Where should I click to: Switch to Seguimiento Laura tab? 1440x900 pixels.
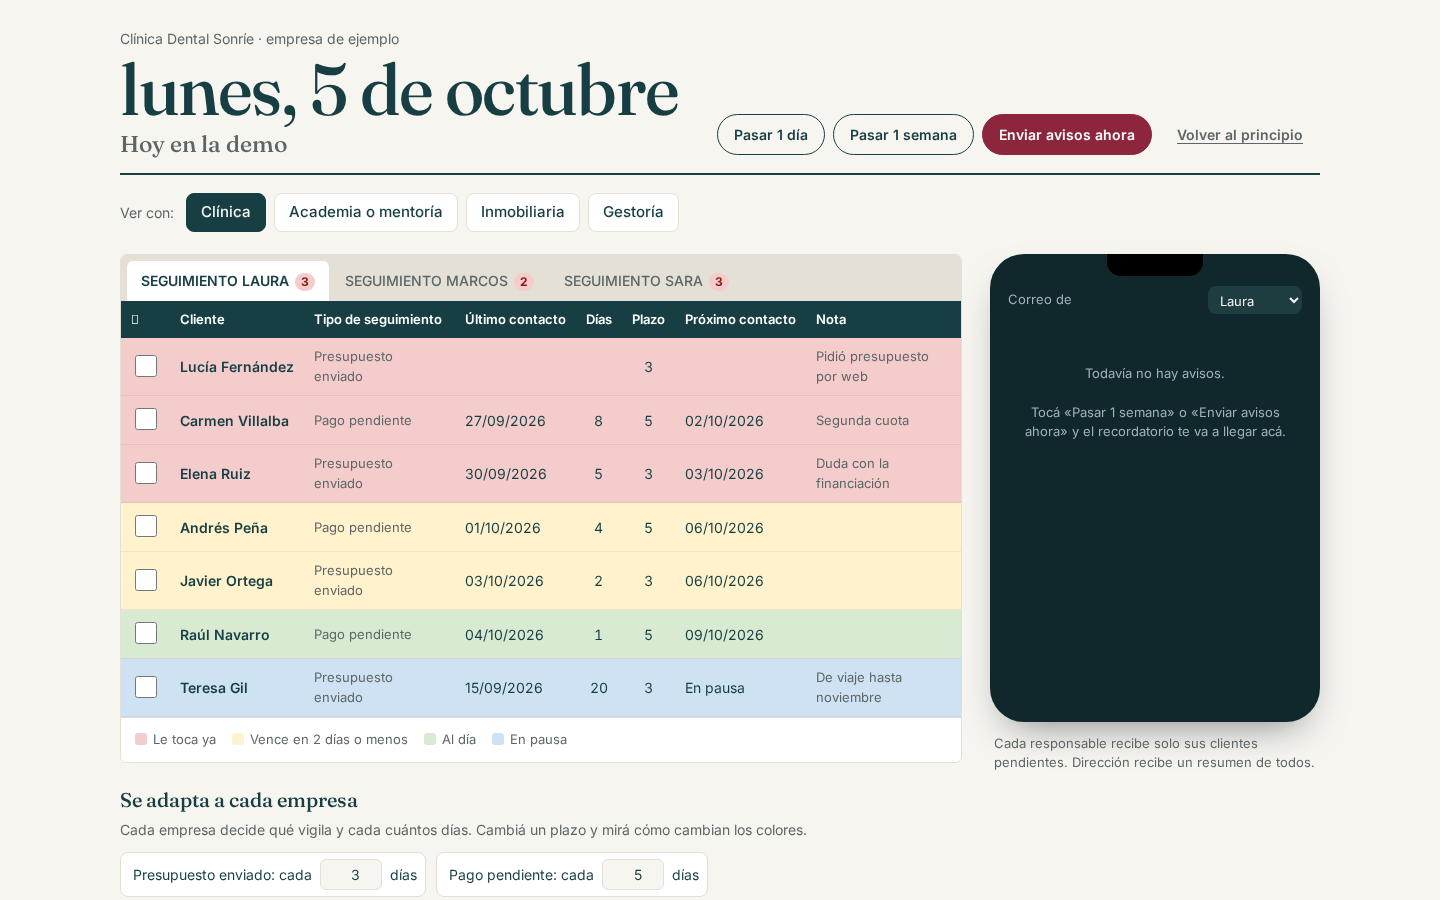click(228, 281)
